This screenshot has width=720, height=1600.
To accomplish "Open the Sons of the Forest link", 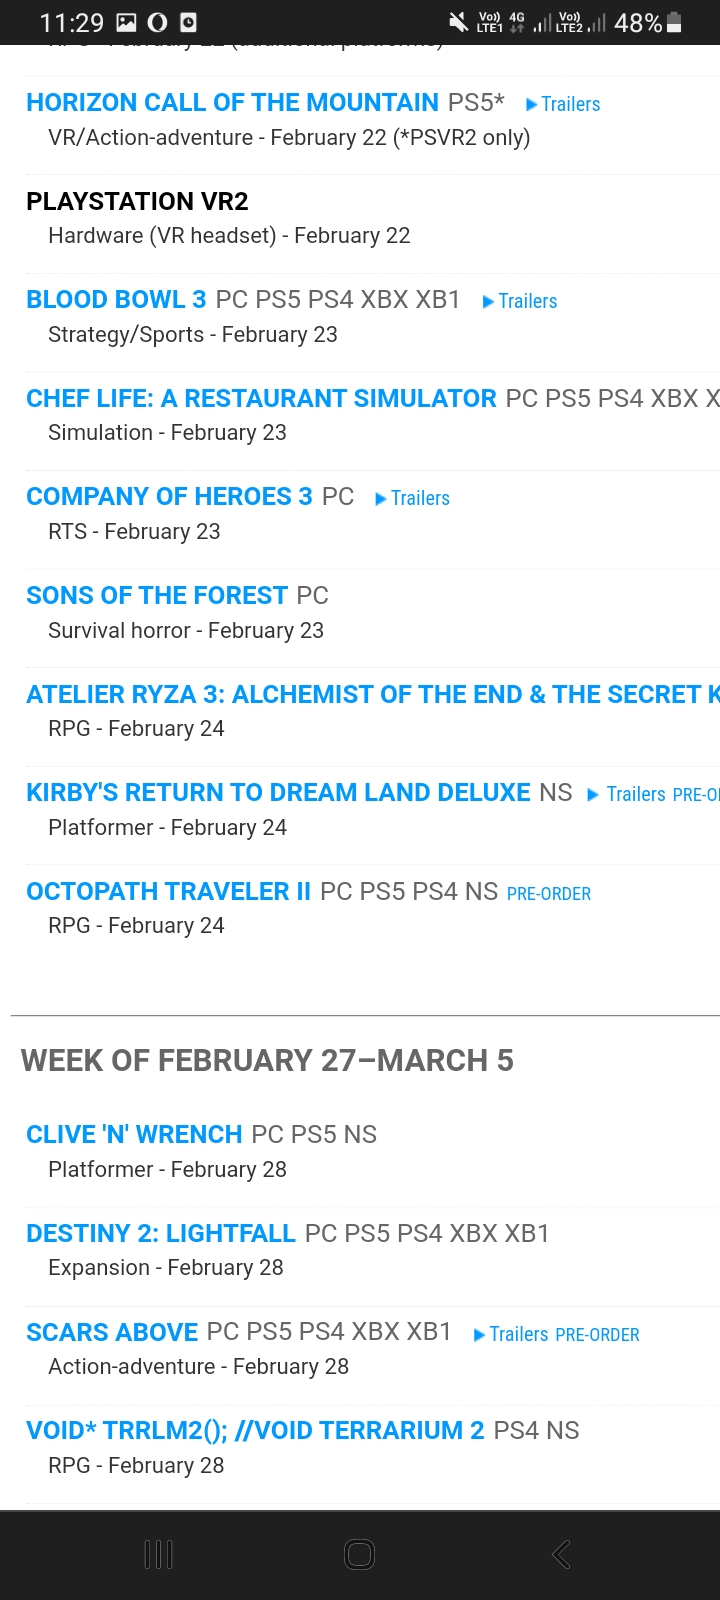I will coord(157,595).
